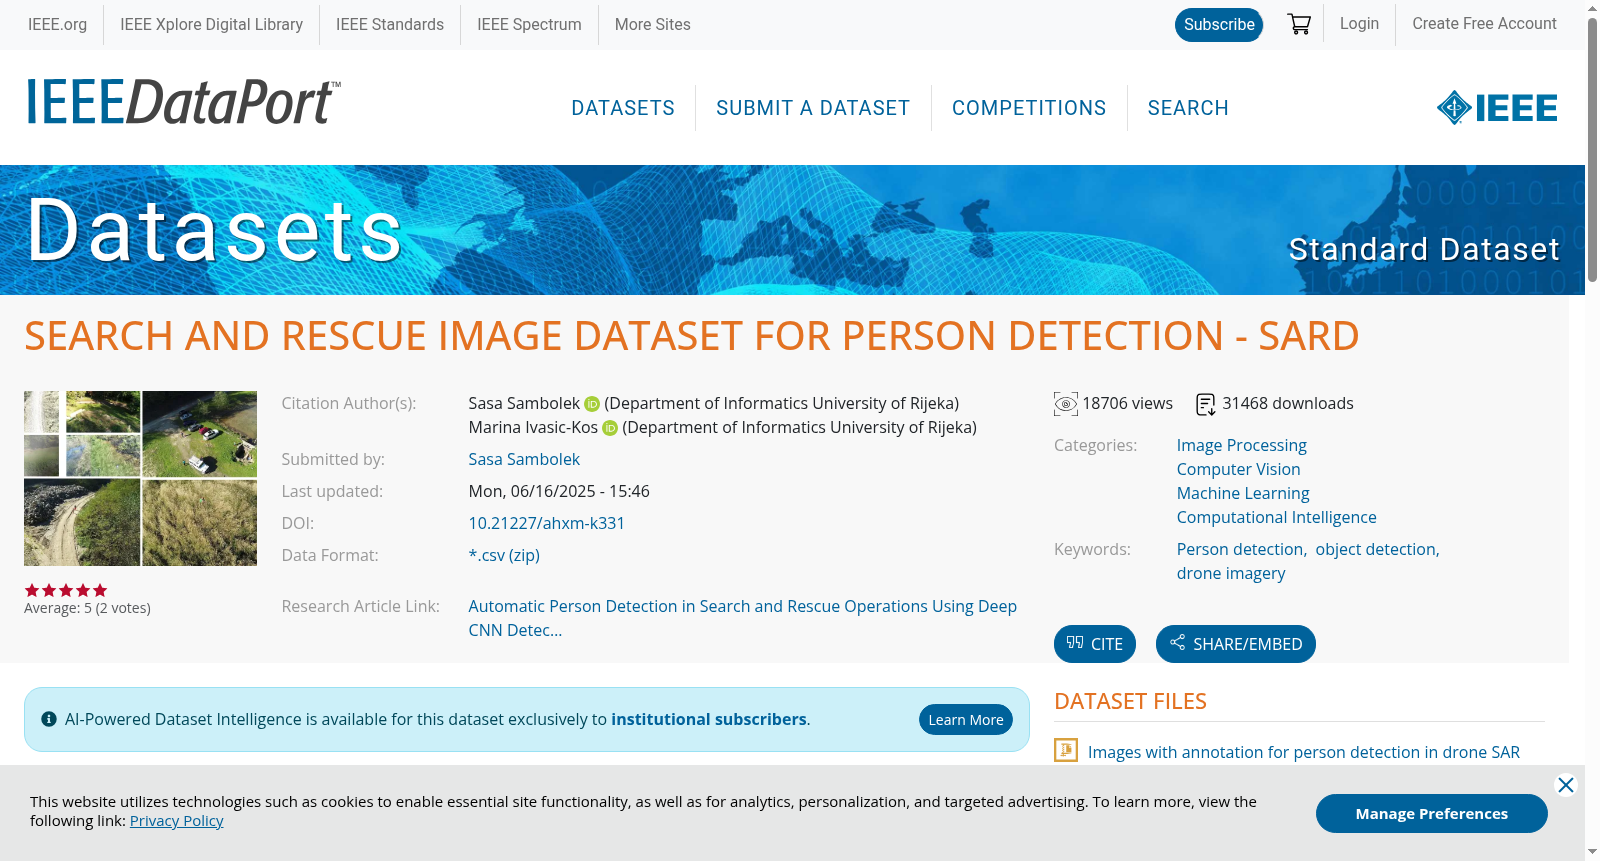Select the Computational Intelligence category
The width and height of the screenshot is (1600, 861).
tap(1276, 517)
